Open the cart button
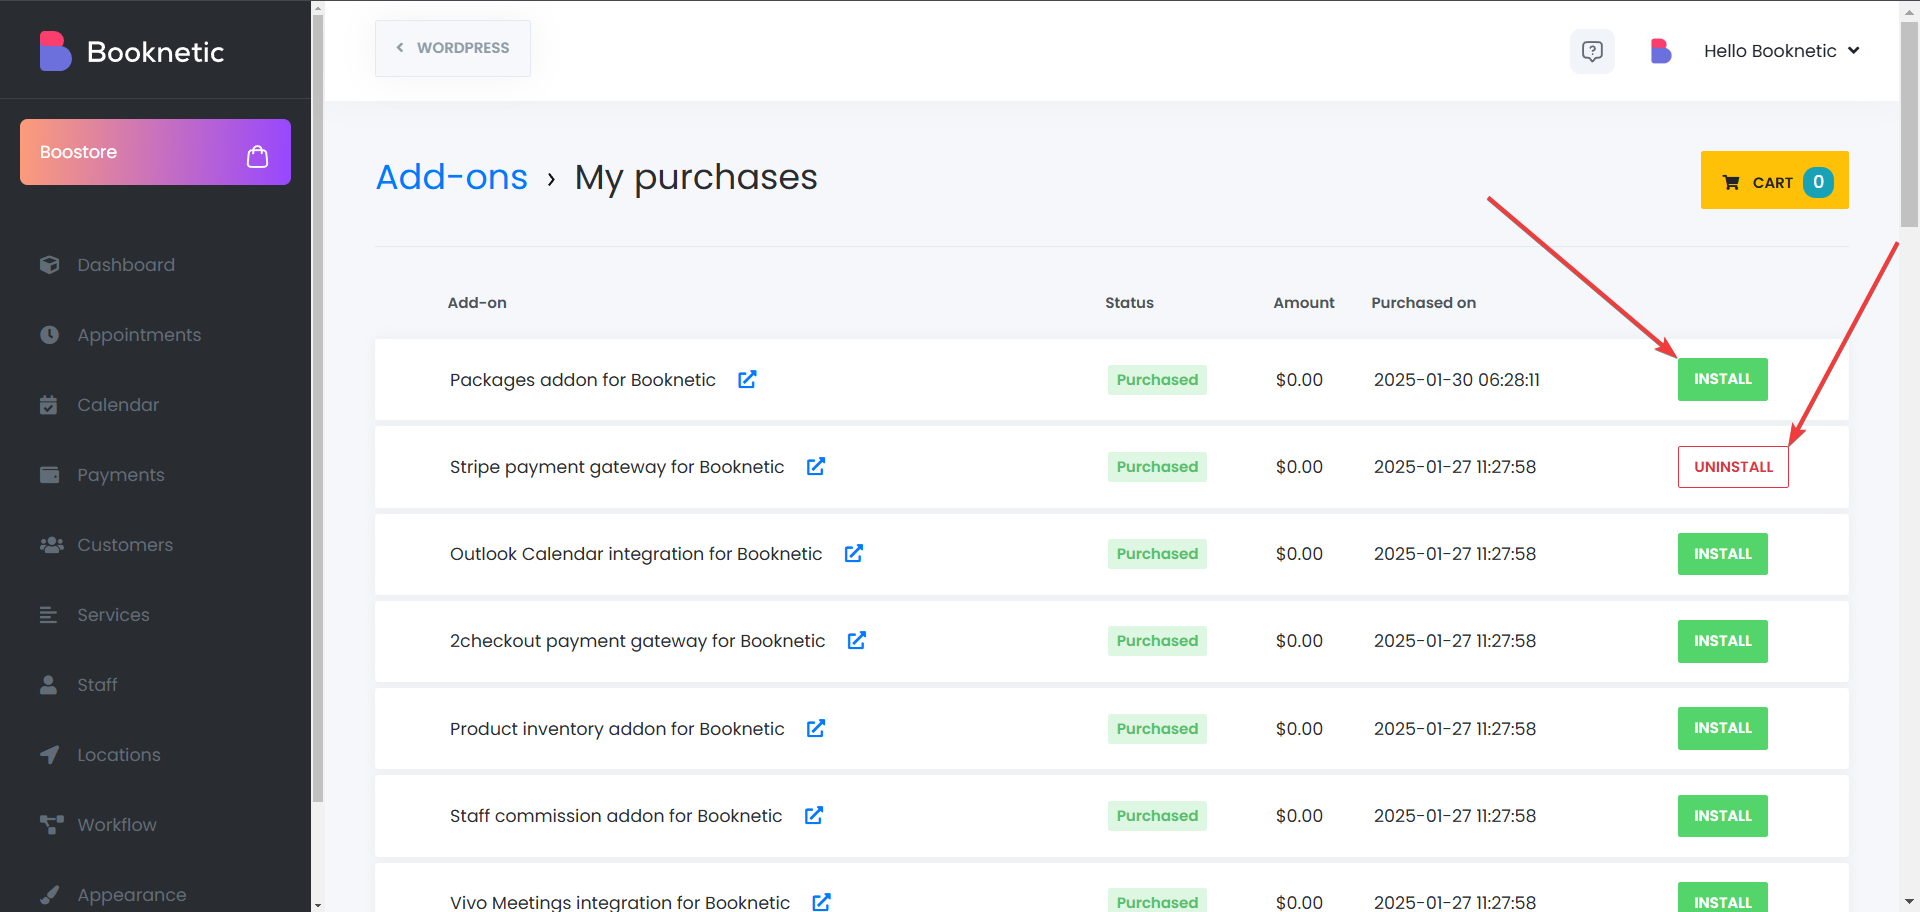Screen dimensions: 1920x912 [1774, 180]
